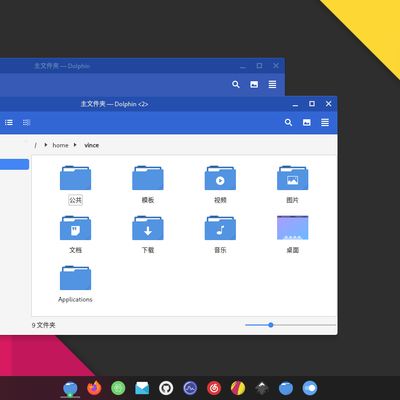This screenshot has height=400, width=400.
Task: Select the 下载 (Downloads) folder
Action: (x=148, y=235)
